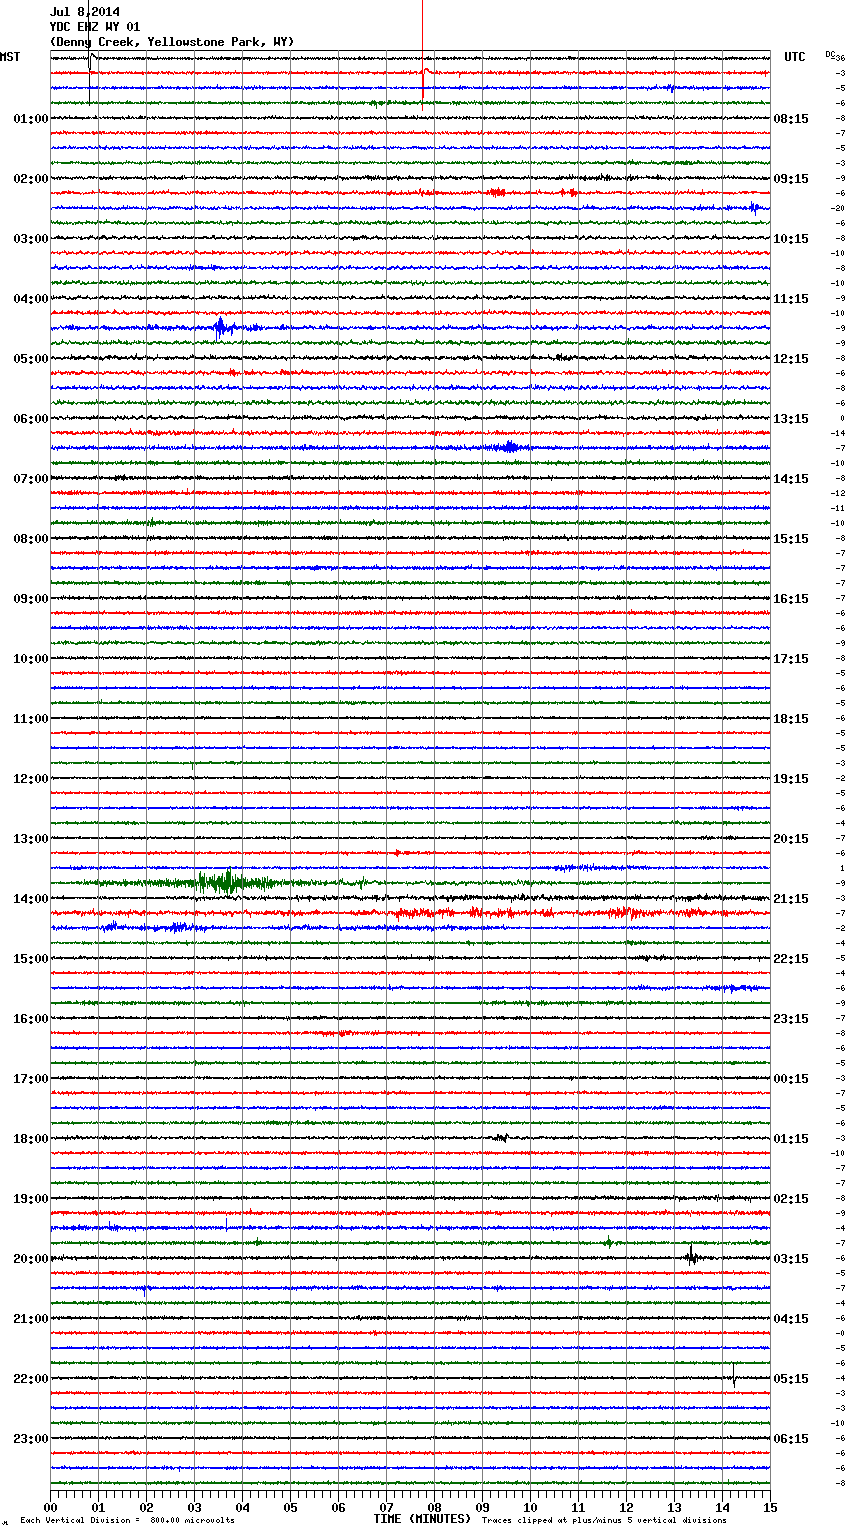The width and height of the screenshot is (850, 1534).
Task: Click the minute '00' tick label on bottom axis
Action: click(50, 1508)
